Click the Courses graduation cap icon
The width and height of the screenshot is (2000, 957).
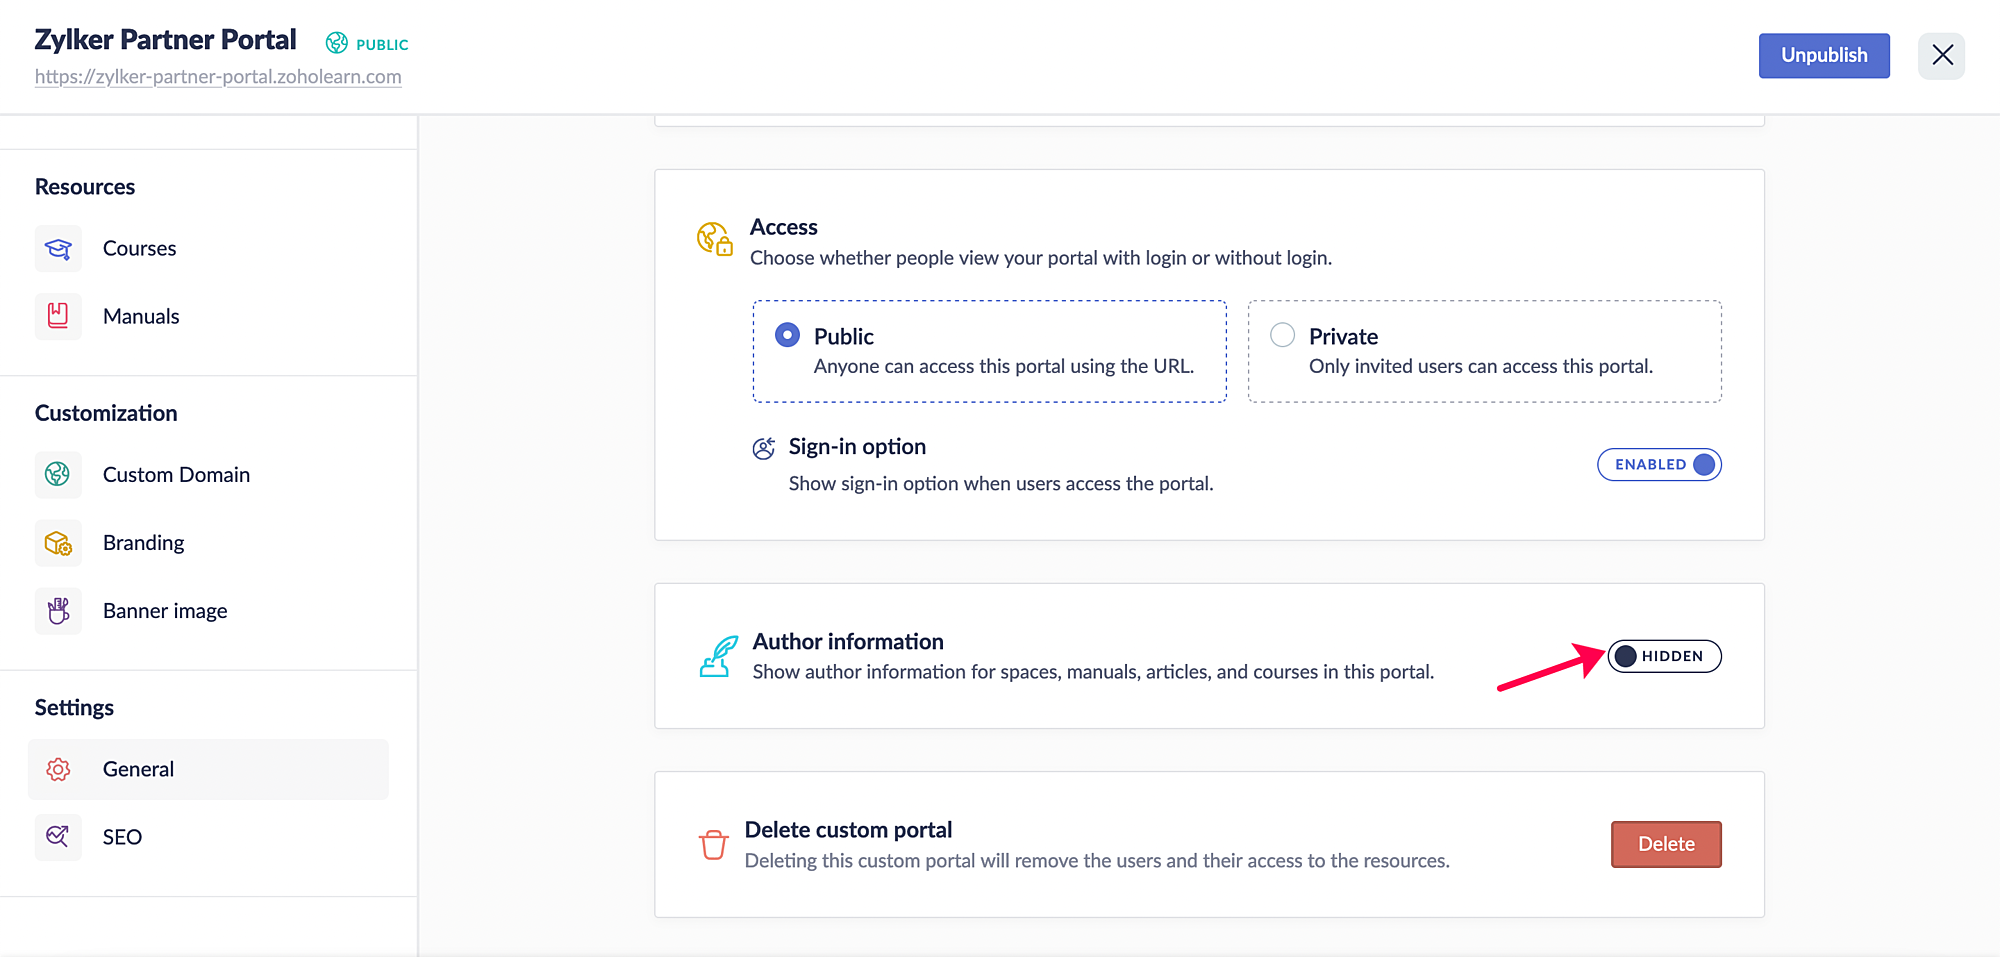58,248
